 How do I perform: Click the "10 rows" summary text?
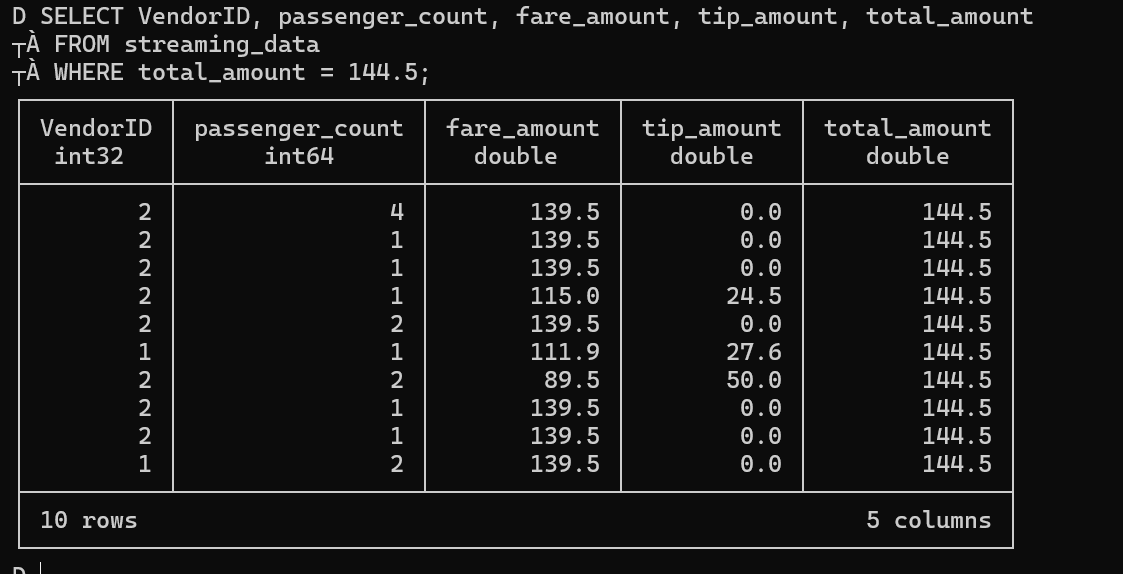coord(89,520)
